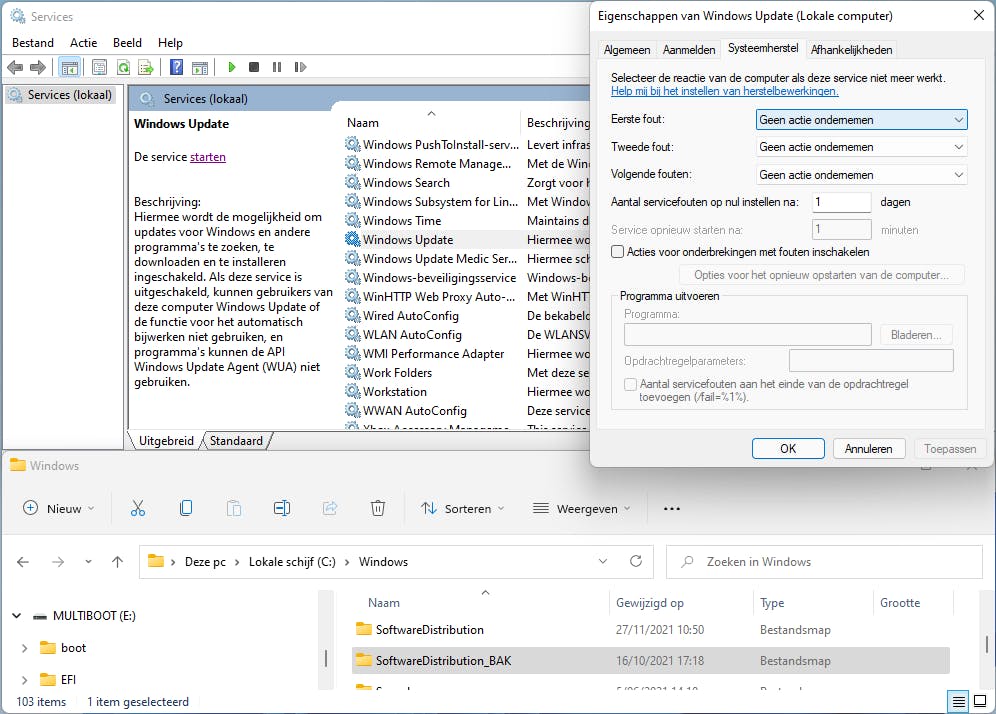Screen dimensions: 996x714
Task: Rename the selected folder in Explorer
Action: click(x=282, y=508)
